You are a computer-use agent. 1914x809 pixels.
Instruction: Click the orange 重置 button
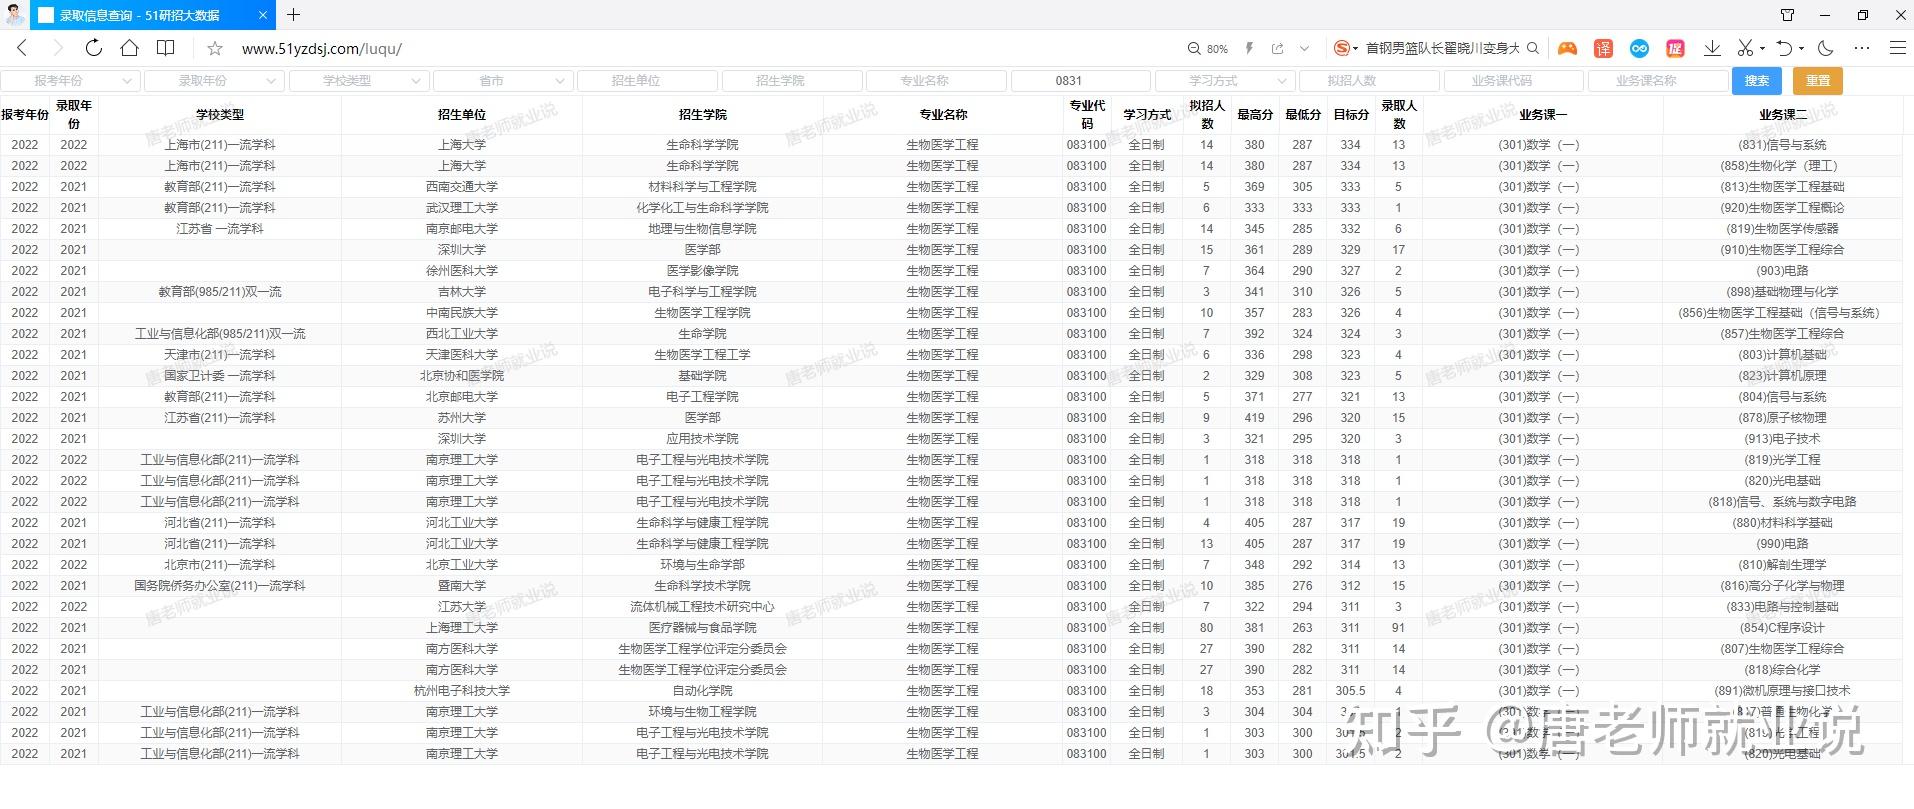pyautogui.click(x=1818, y=81)
